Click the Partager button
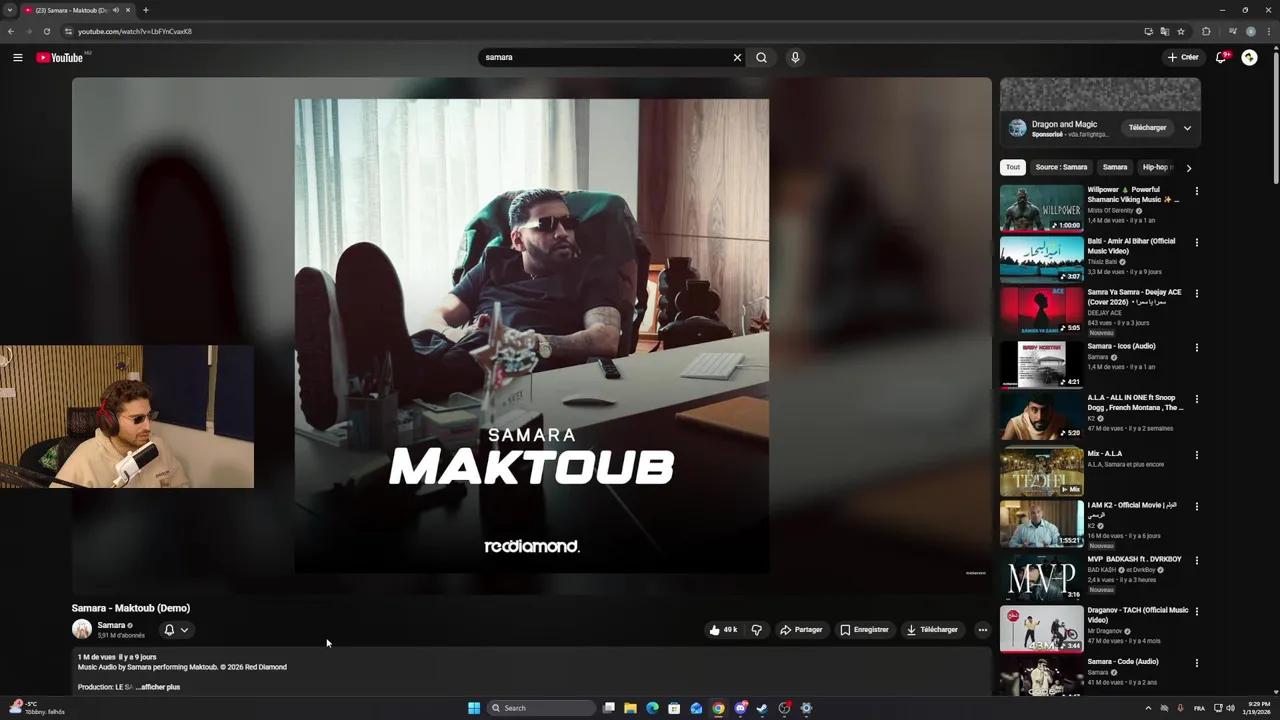The image size is (1280, 720). pos(801,630)
